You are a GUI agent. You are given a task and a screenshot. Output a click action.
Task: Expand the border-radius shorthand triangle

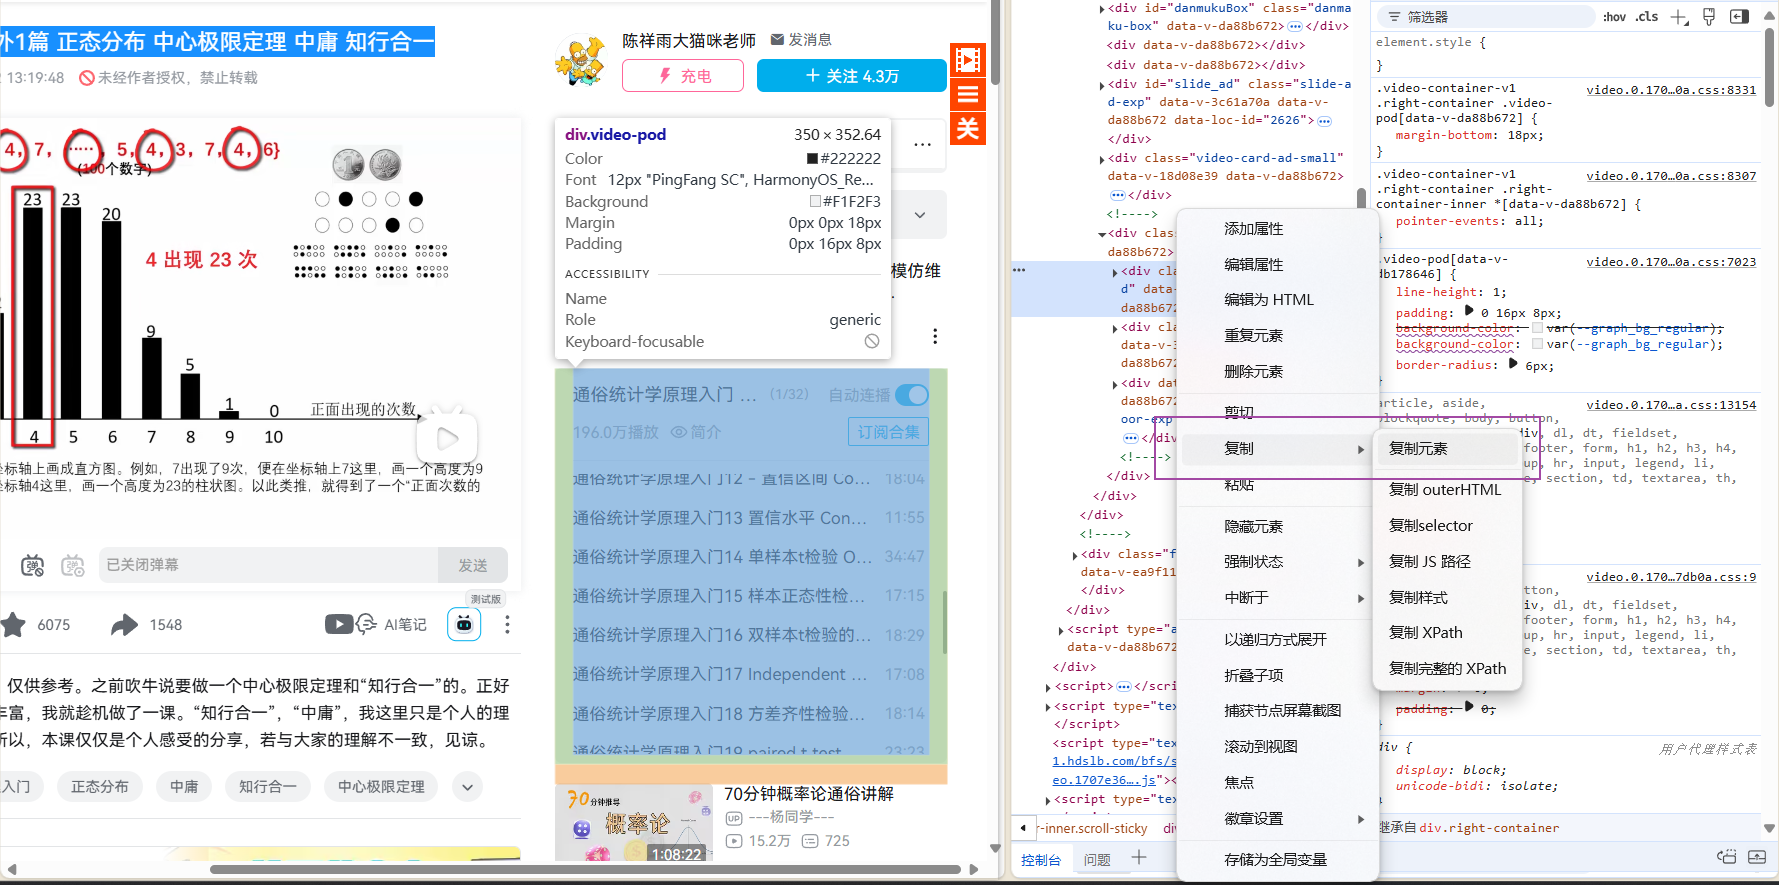pyautogui.click(x=1513, y=364)
